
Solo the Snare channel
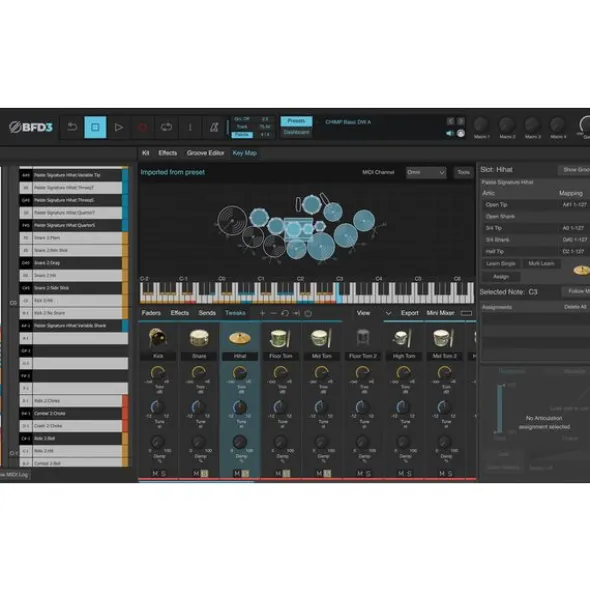tap(204, 473)
